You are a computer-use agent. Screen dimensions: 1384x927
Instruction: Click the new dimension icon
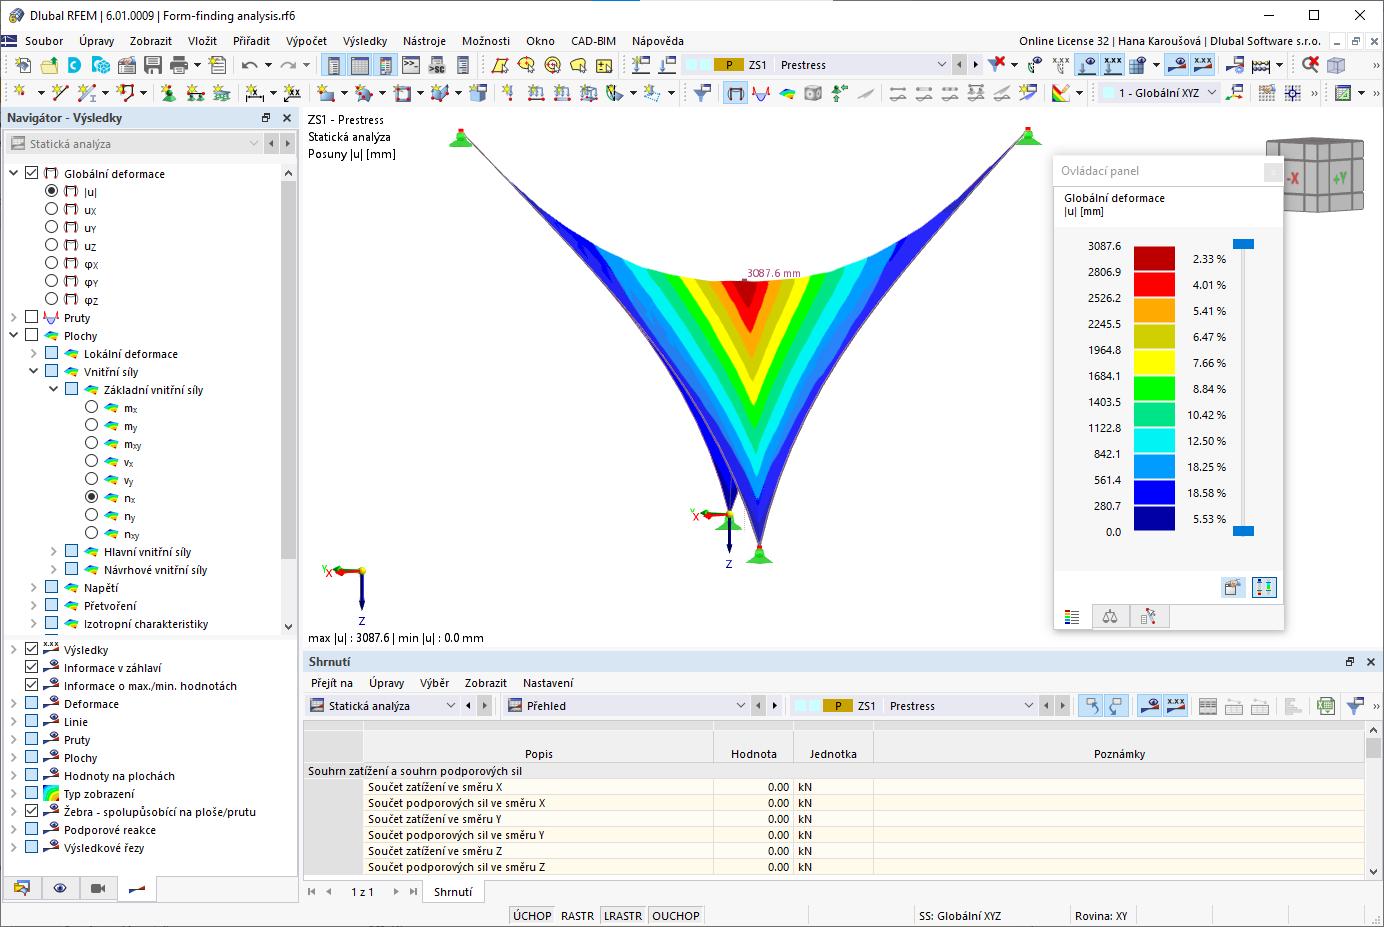click(x=255, y=93)
